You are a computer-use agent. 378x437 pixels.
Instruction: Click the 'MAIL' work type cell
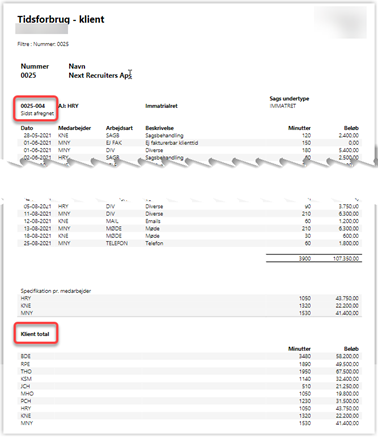click(x=112, y=221)
